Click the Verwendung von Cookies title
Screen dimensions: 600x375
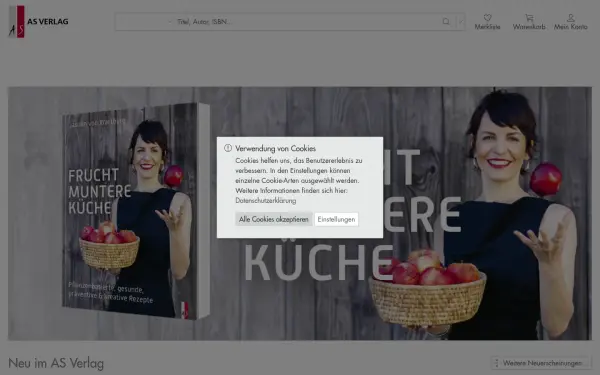pos(276,148)
